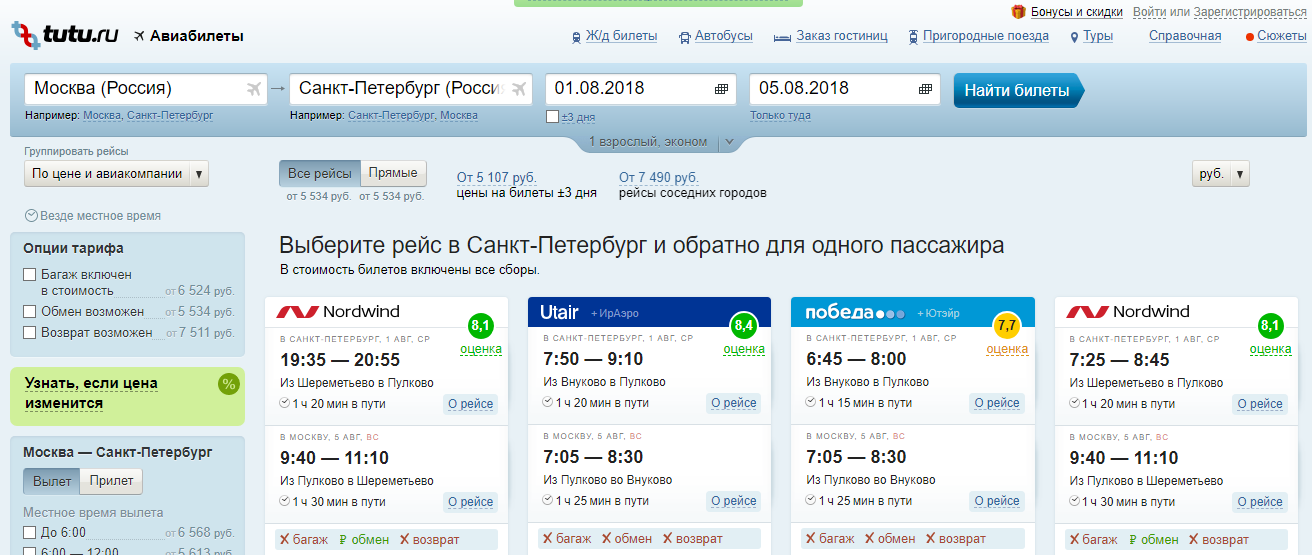Open О рейсе for Nordwind 19:35 flight
The width and height of the screenshot is (1312, 555).
[x=470, y=404]
